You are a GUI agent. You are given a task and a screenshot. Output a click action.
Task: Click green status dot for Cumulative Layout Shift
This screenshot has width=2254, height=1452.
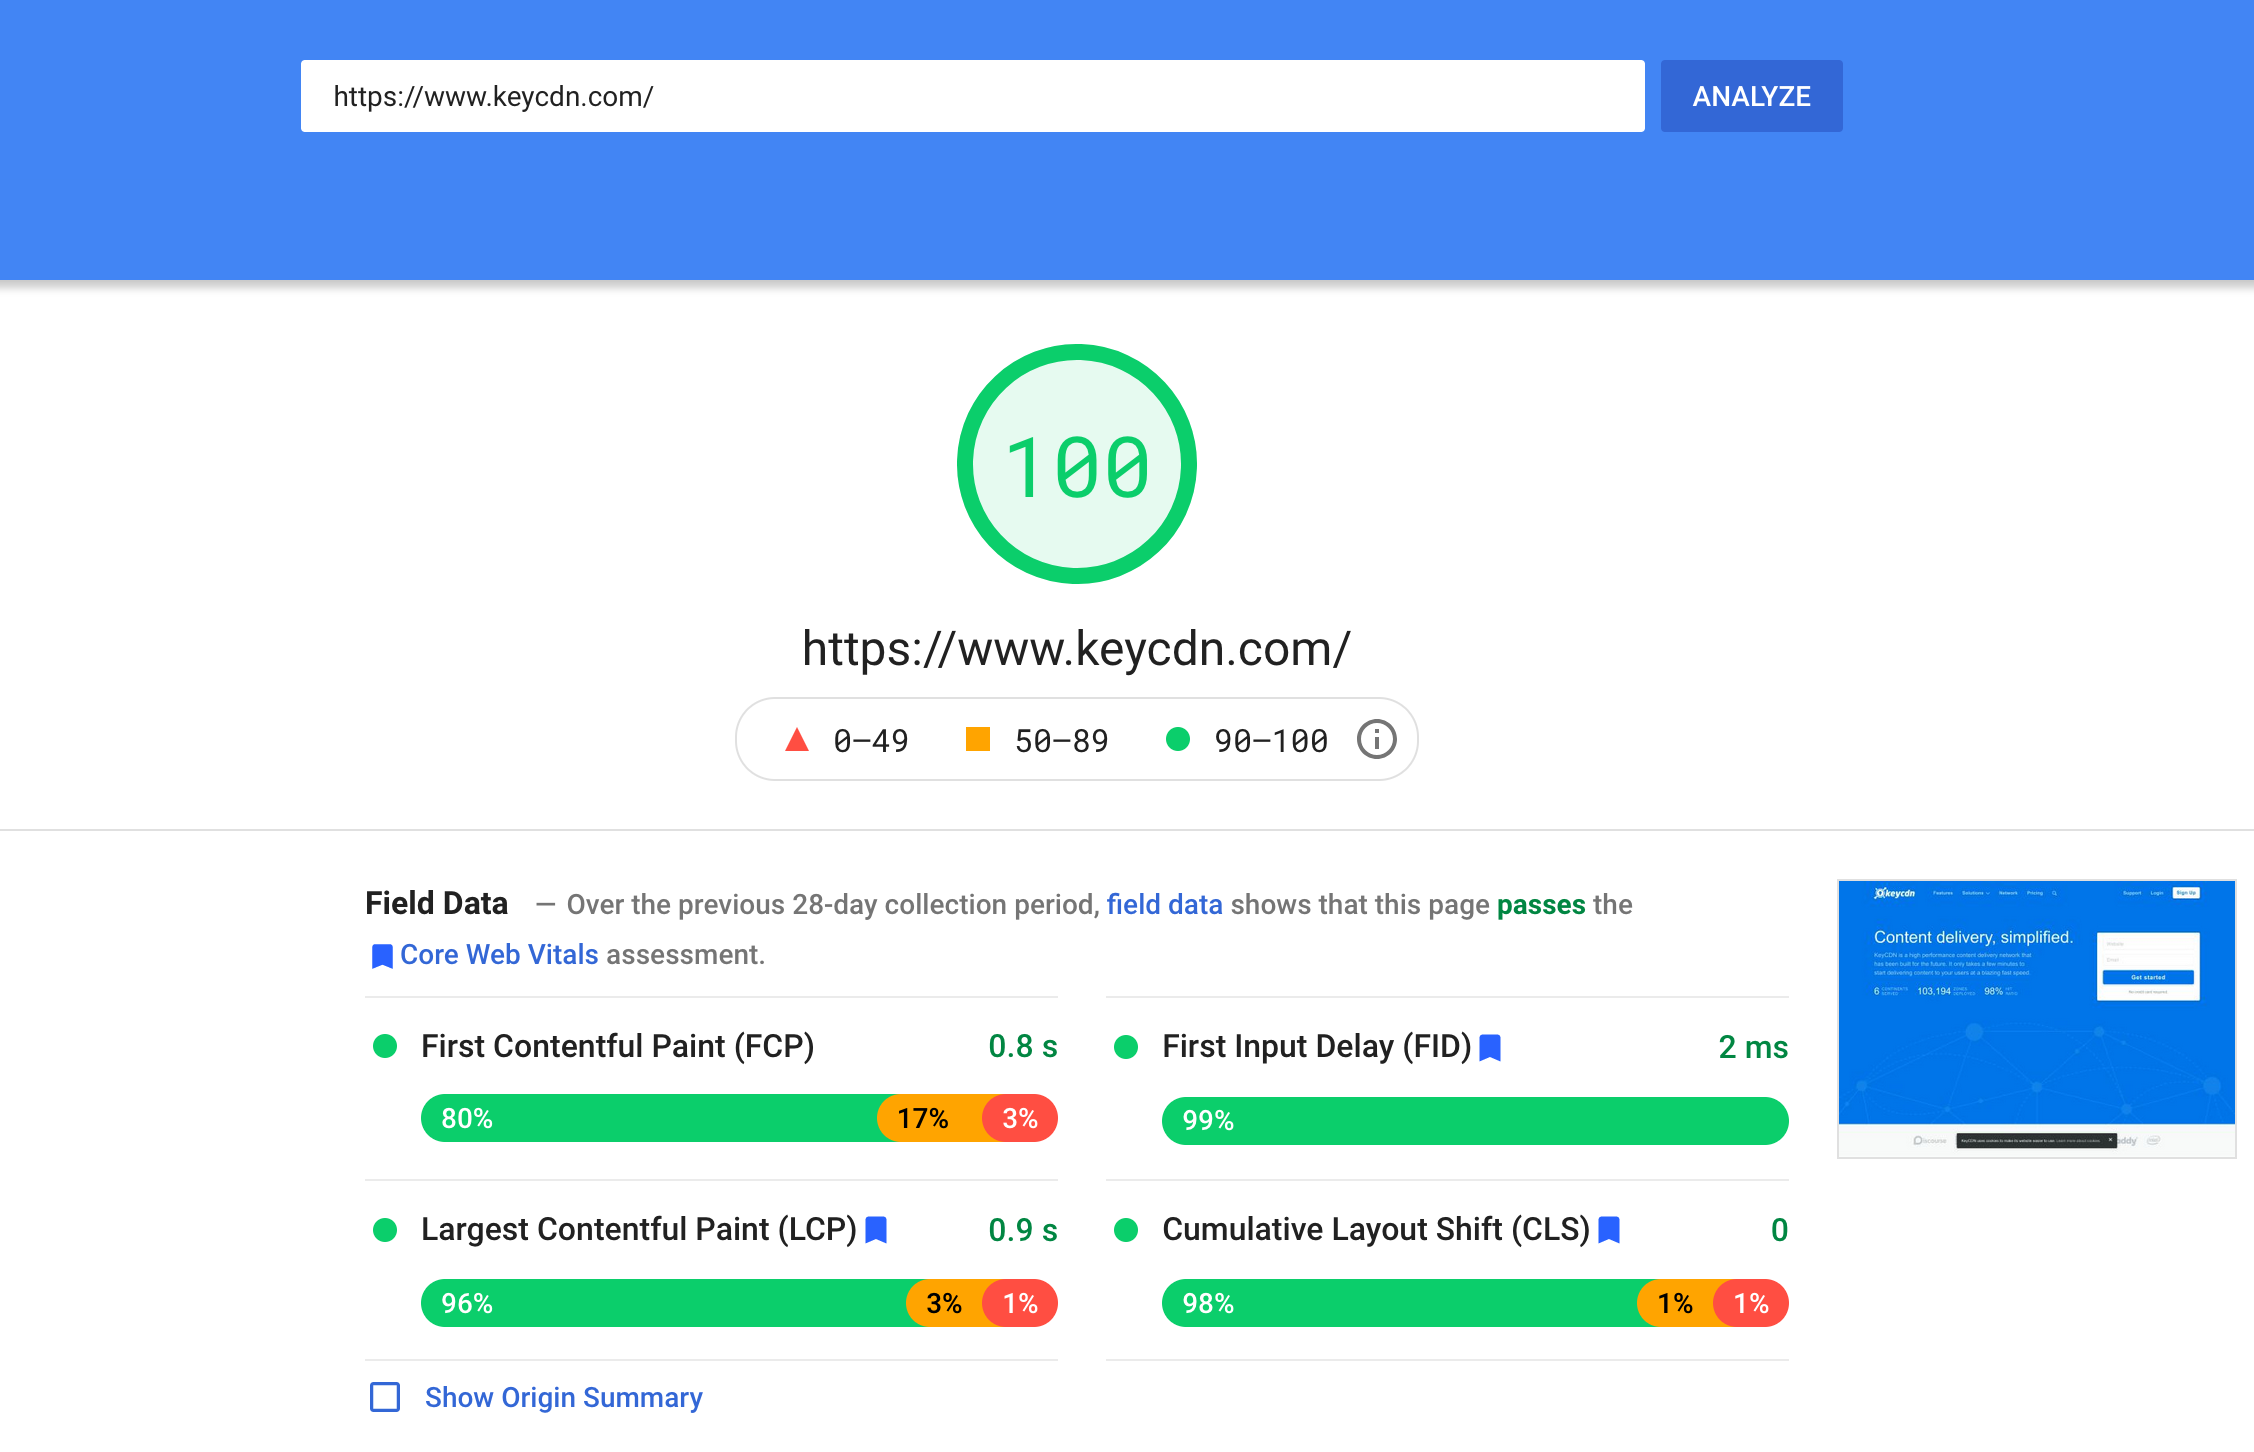point(1126,1230)
